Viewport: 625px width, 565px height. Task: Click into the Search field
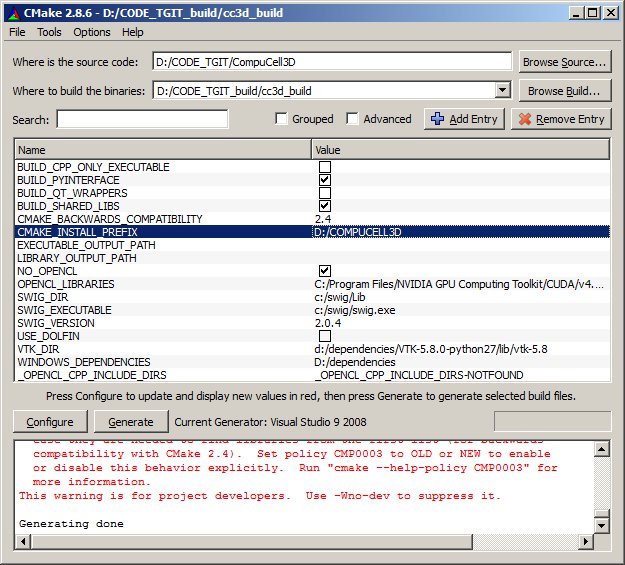pos(142,120)
